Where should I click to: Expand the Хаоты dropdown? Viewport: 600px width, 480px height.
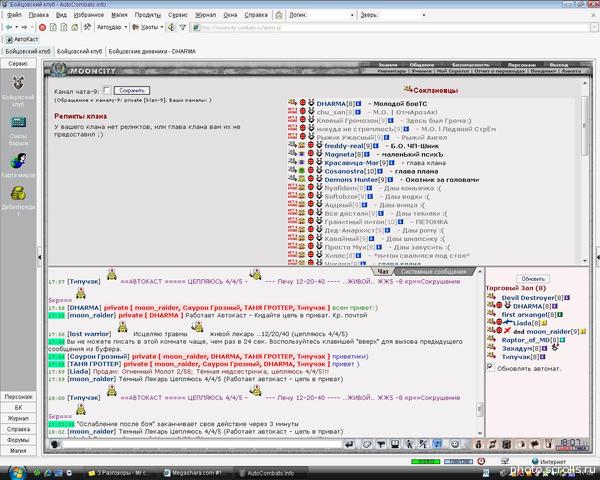(162, 27)
